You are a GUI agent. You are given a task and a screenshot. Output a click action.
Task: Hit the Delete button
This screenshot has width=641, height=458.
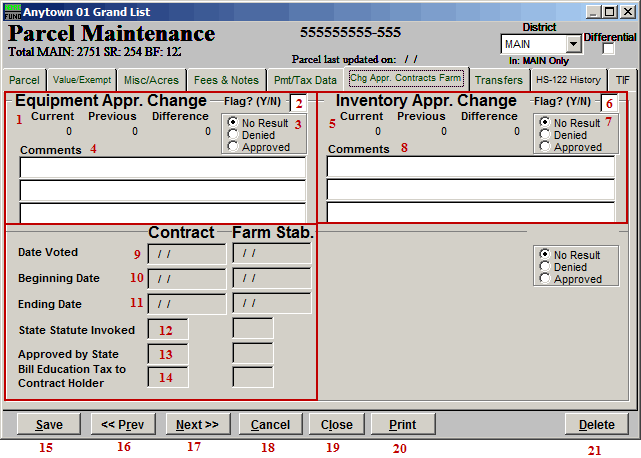(x=596, y=425)
